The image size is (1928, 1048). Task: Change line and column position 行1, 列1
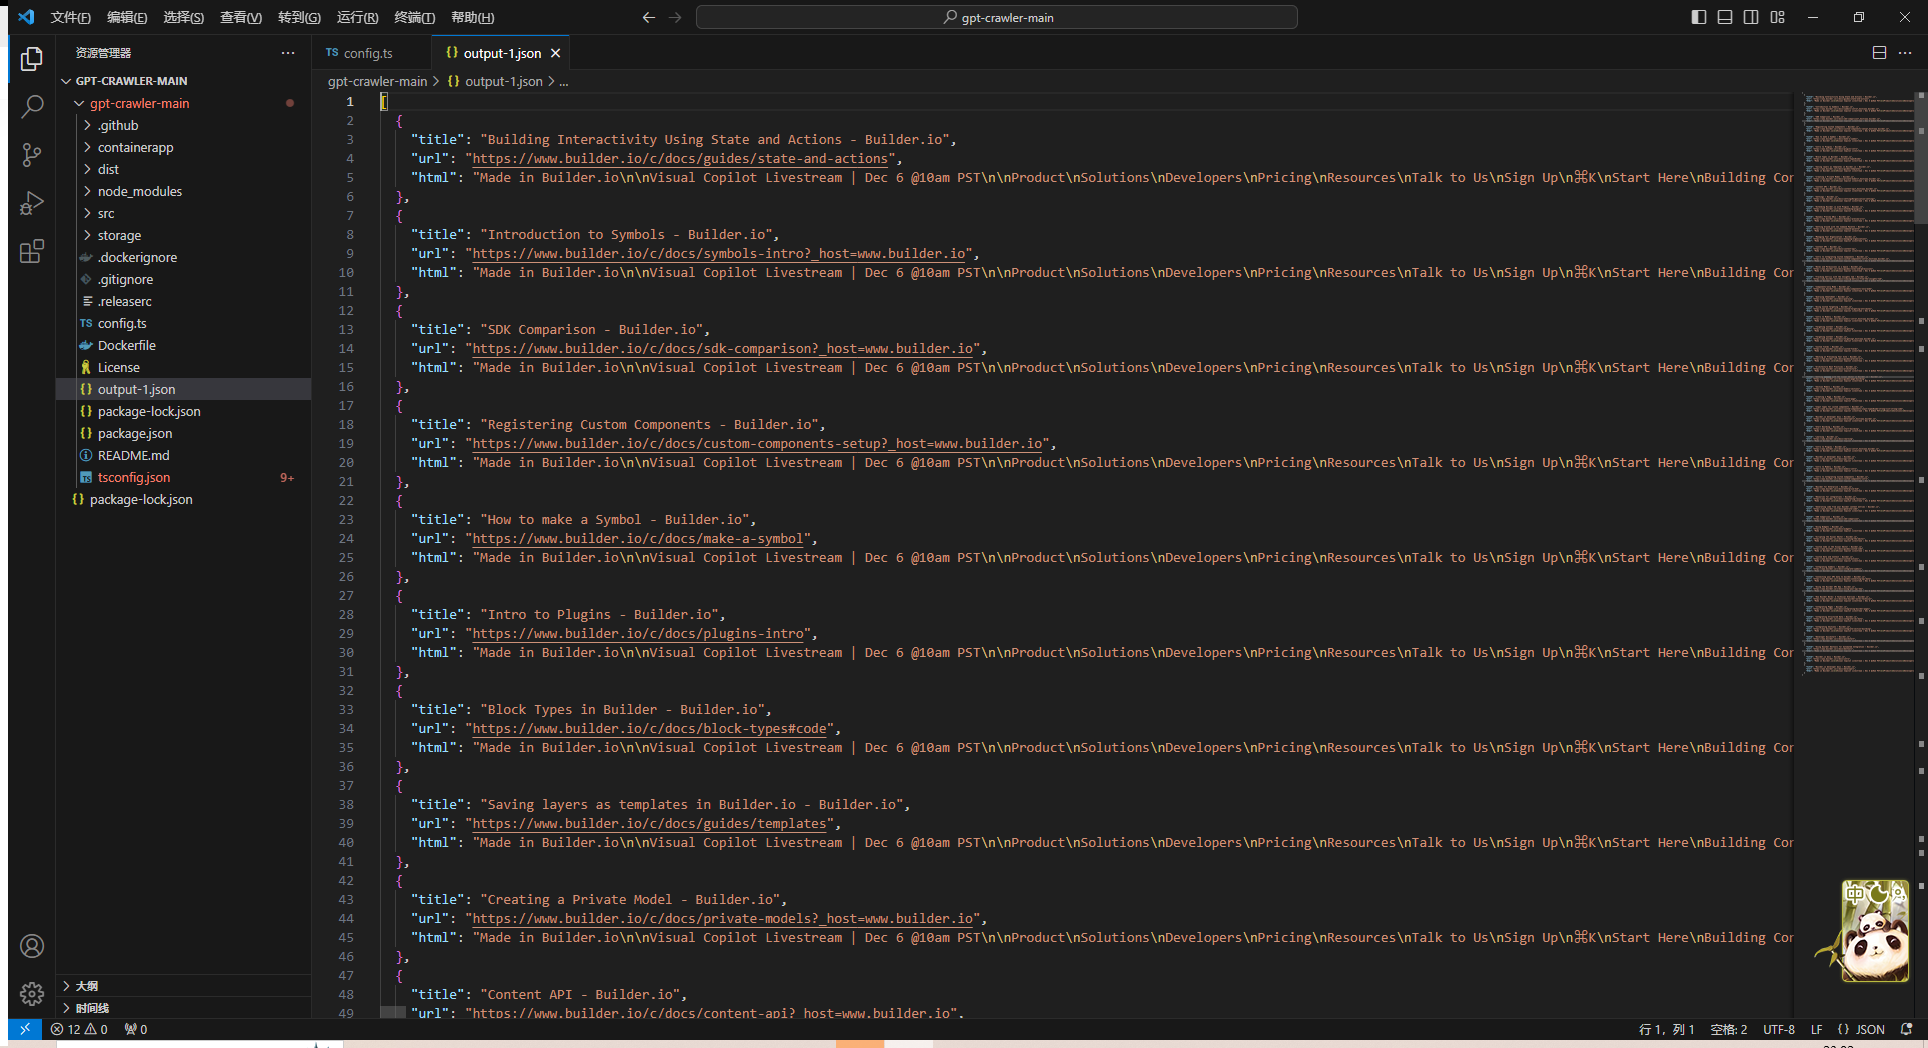point(1666,1029)
